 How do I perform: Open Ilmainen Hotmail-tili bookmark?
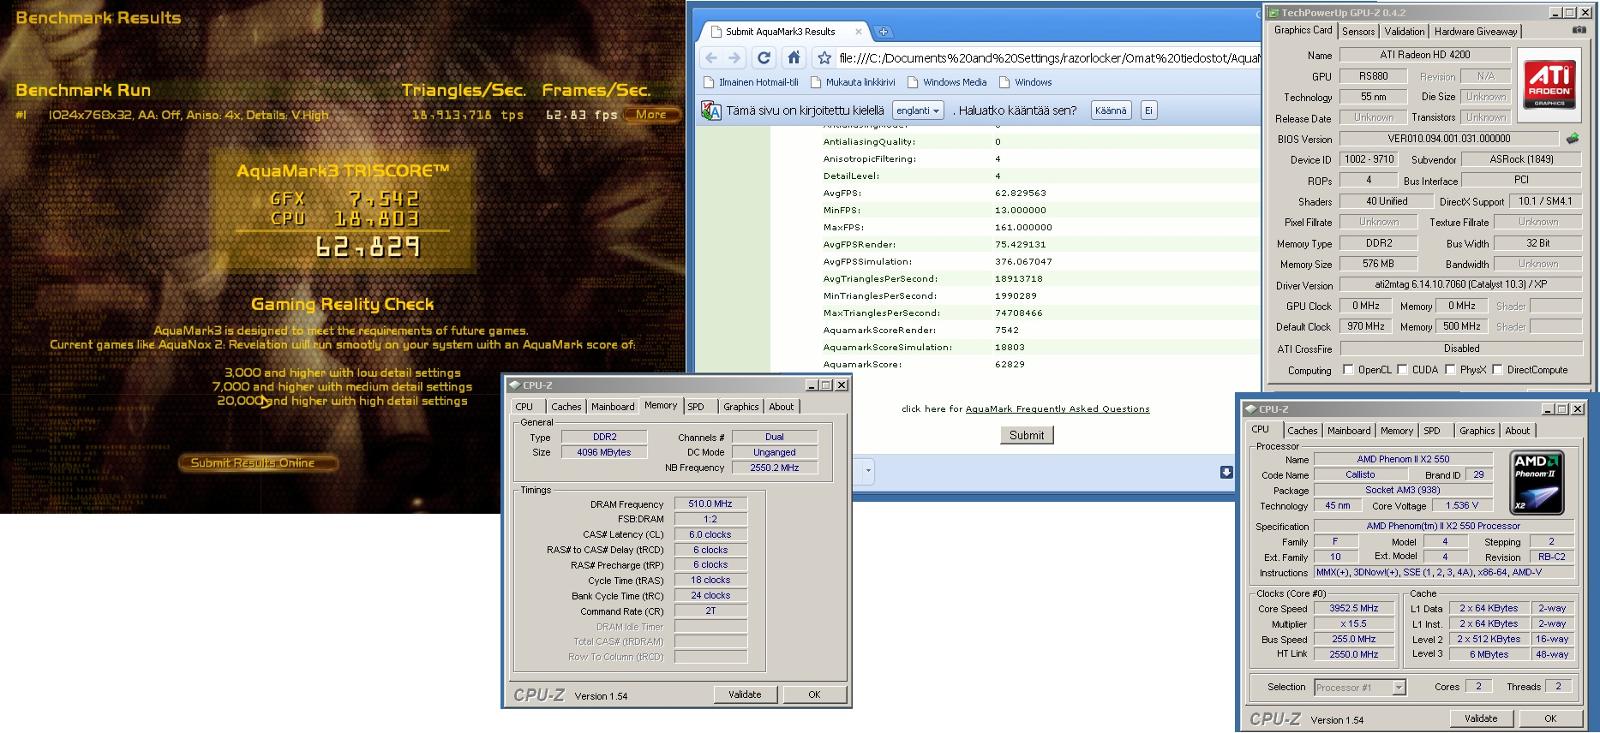coord(751,82)
